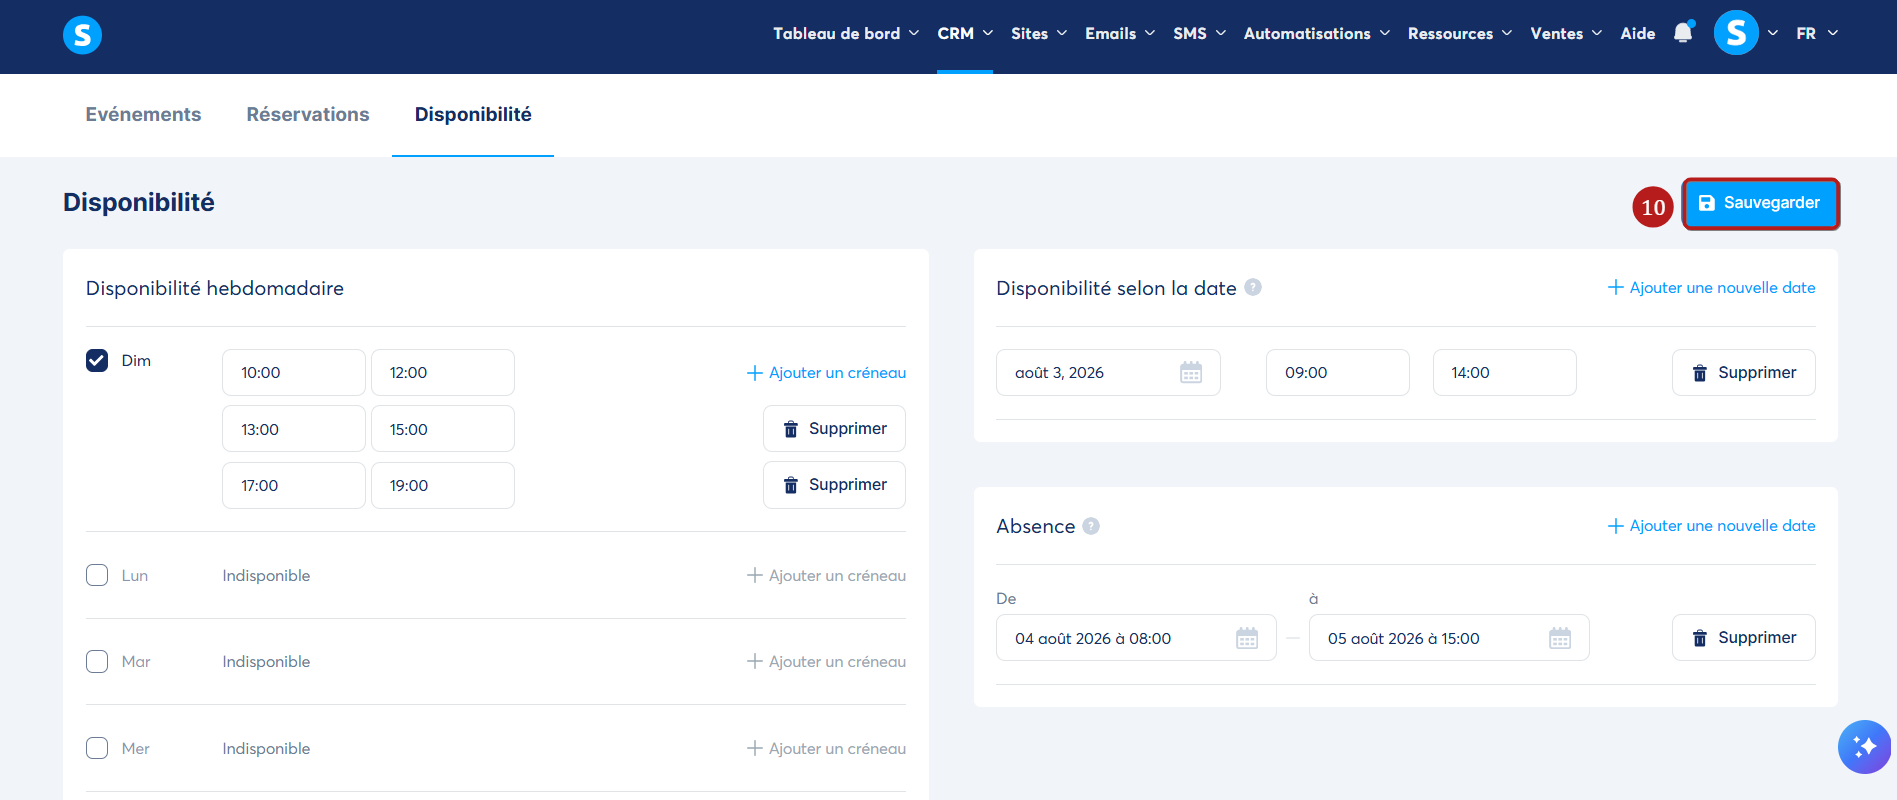The image size is (1897, 800).
Task: Open the AI assistant sparkle button
Action: 1864,747
